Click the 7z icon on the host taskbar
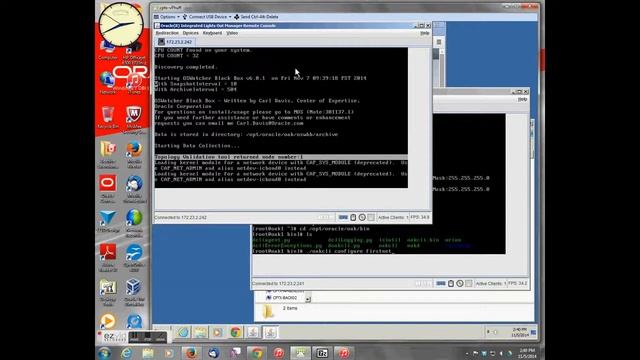This screenshot has height=360, width=640. (x=322, y=353)
